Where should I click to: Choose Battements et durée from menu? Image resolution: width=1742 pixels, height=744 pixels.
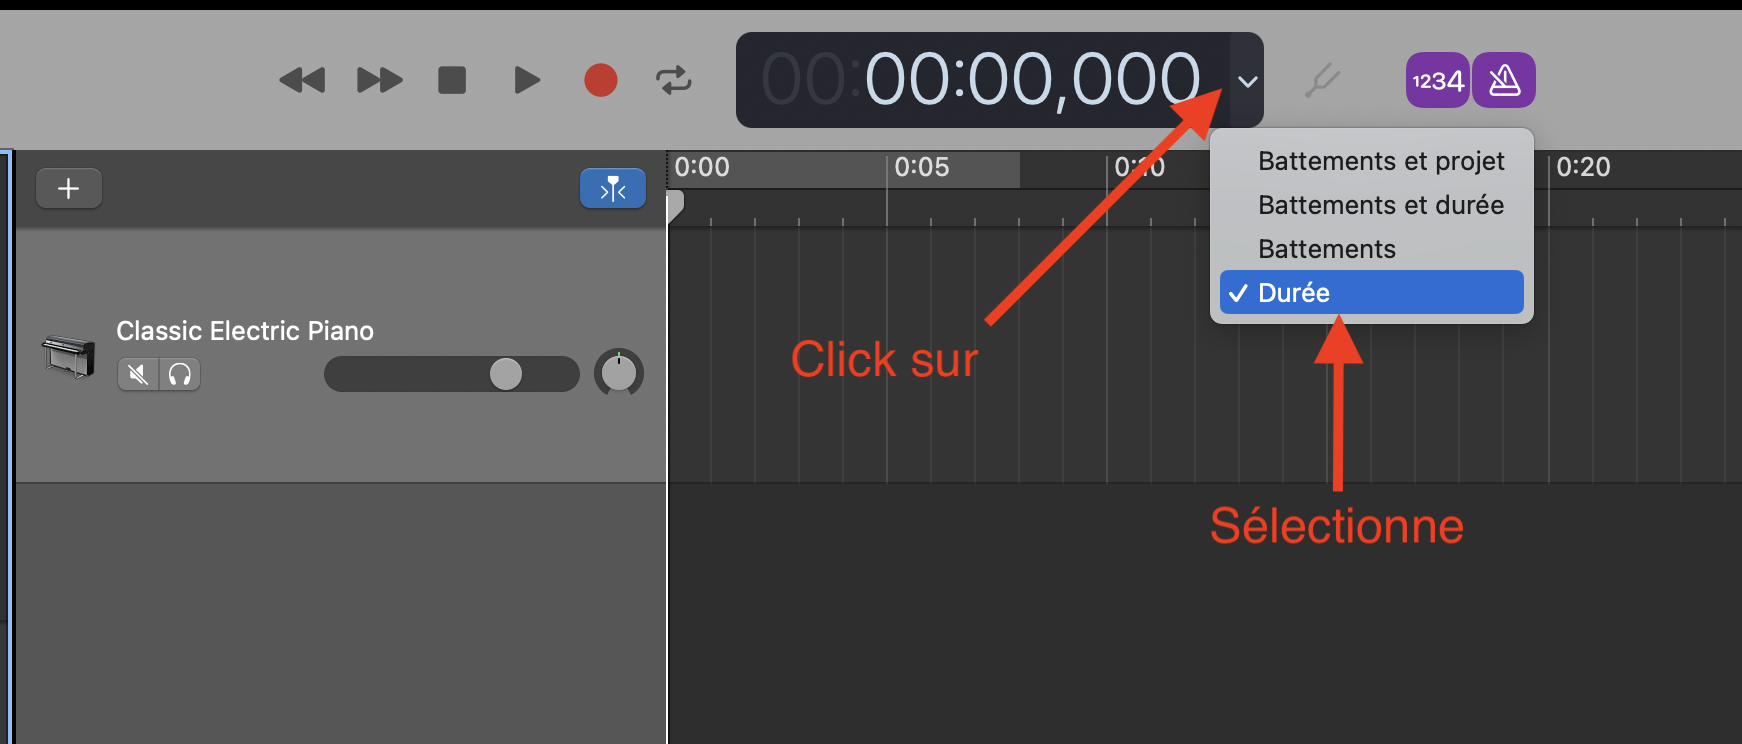[1381, 205]
